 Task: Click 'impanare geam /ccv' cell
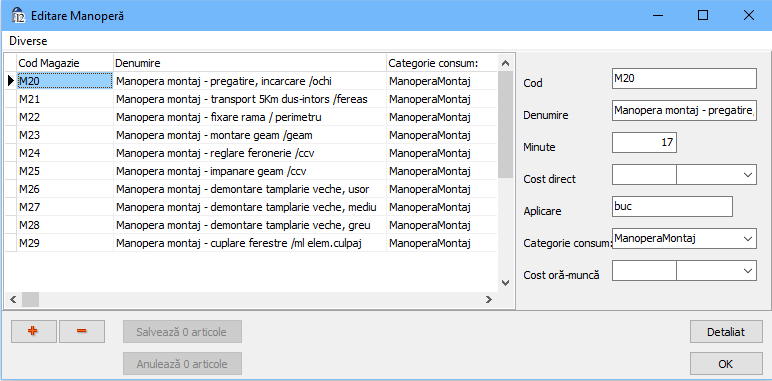click(250, 171)
